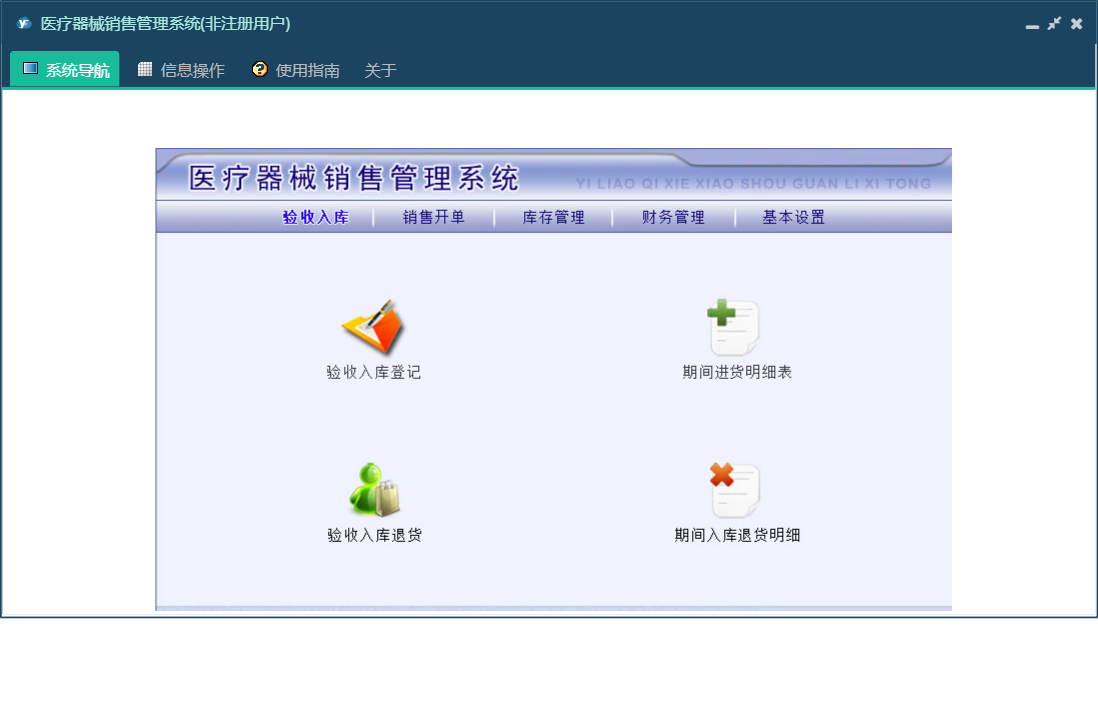Click the 医疗器械销售管理系统 banner title
This screenshot has height=728, width=1098.
point(354,178)
